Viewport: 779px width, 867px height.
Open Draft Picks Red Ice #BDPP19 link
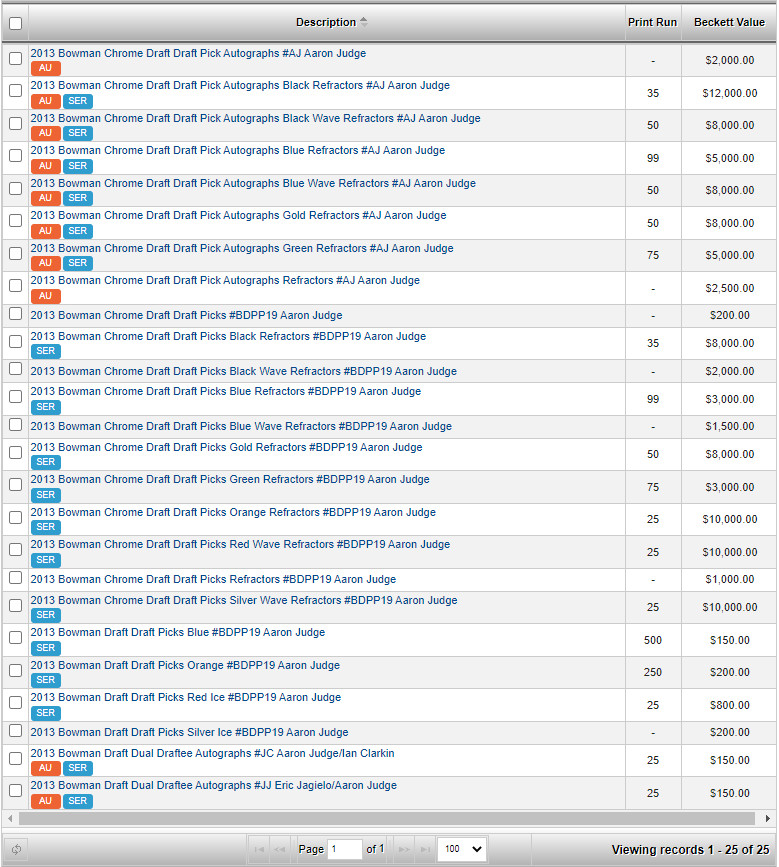tap(186, 697)
